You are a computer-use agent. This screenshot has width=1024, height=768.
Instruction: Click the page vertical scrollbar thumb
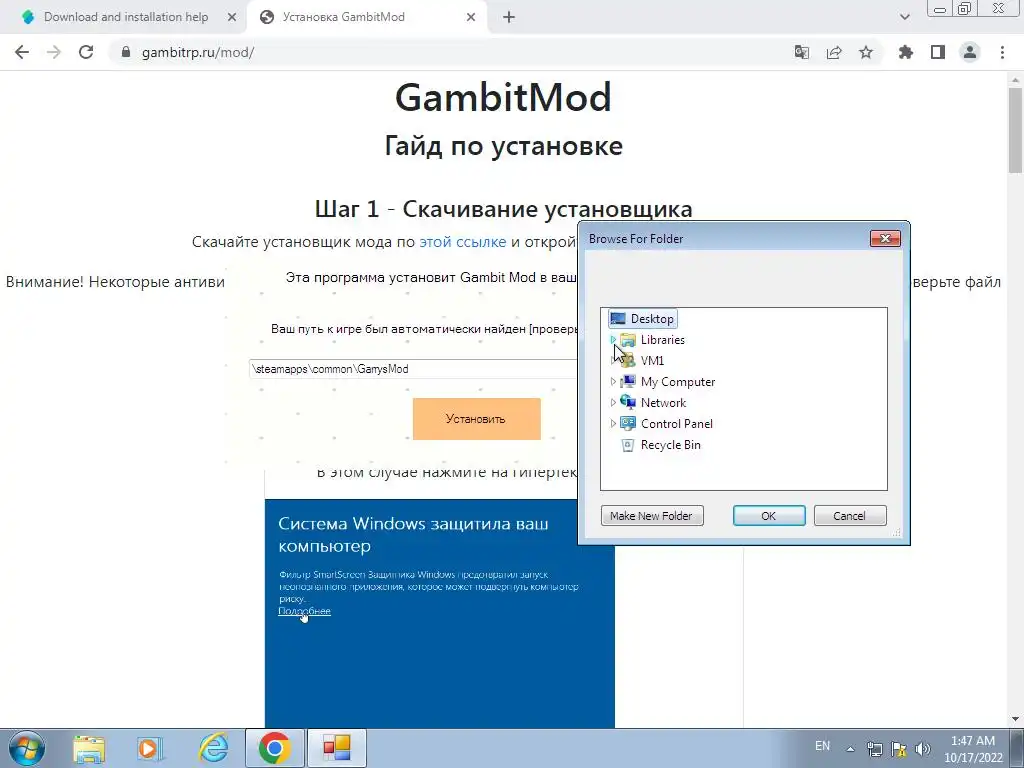pyautogui.click(x=1016, y=131)
